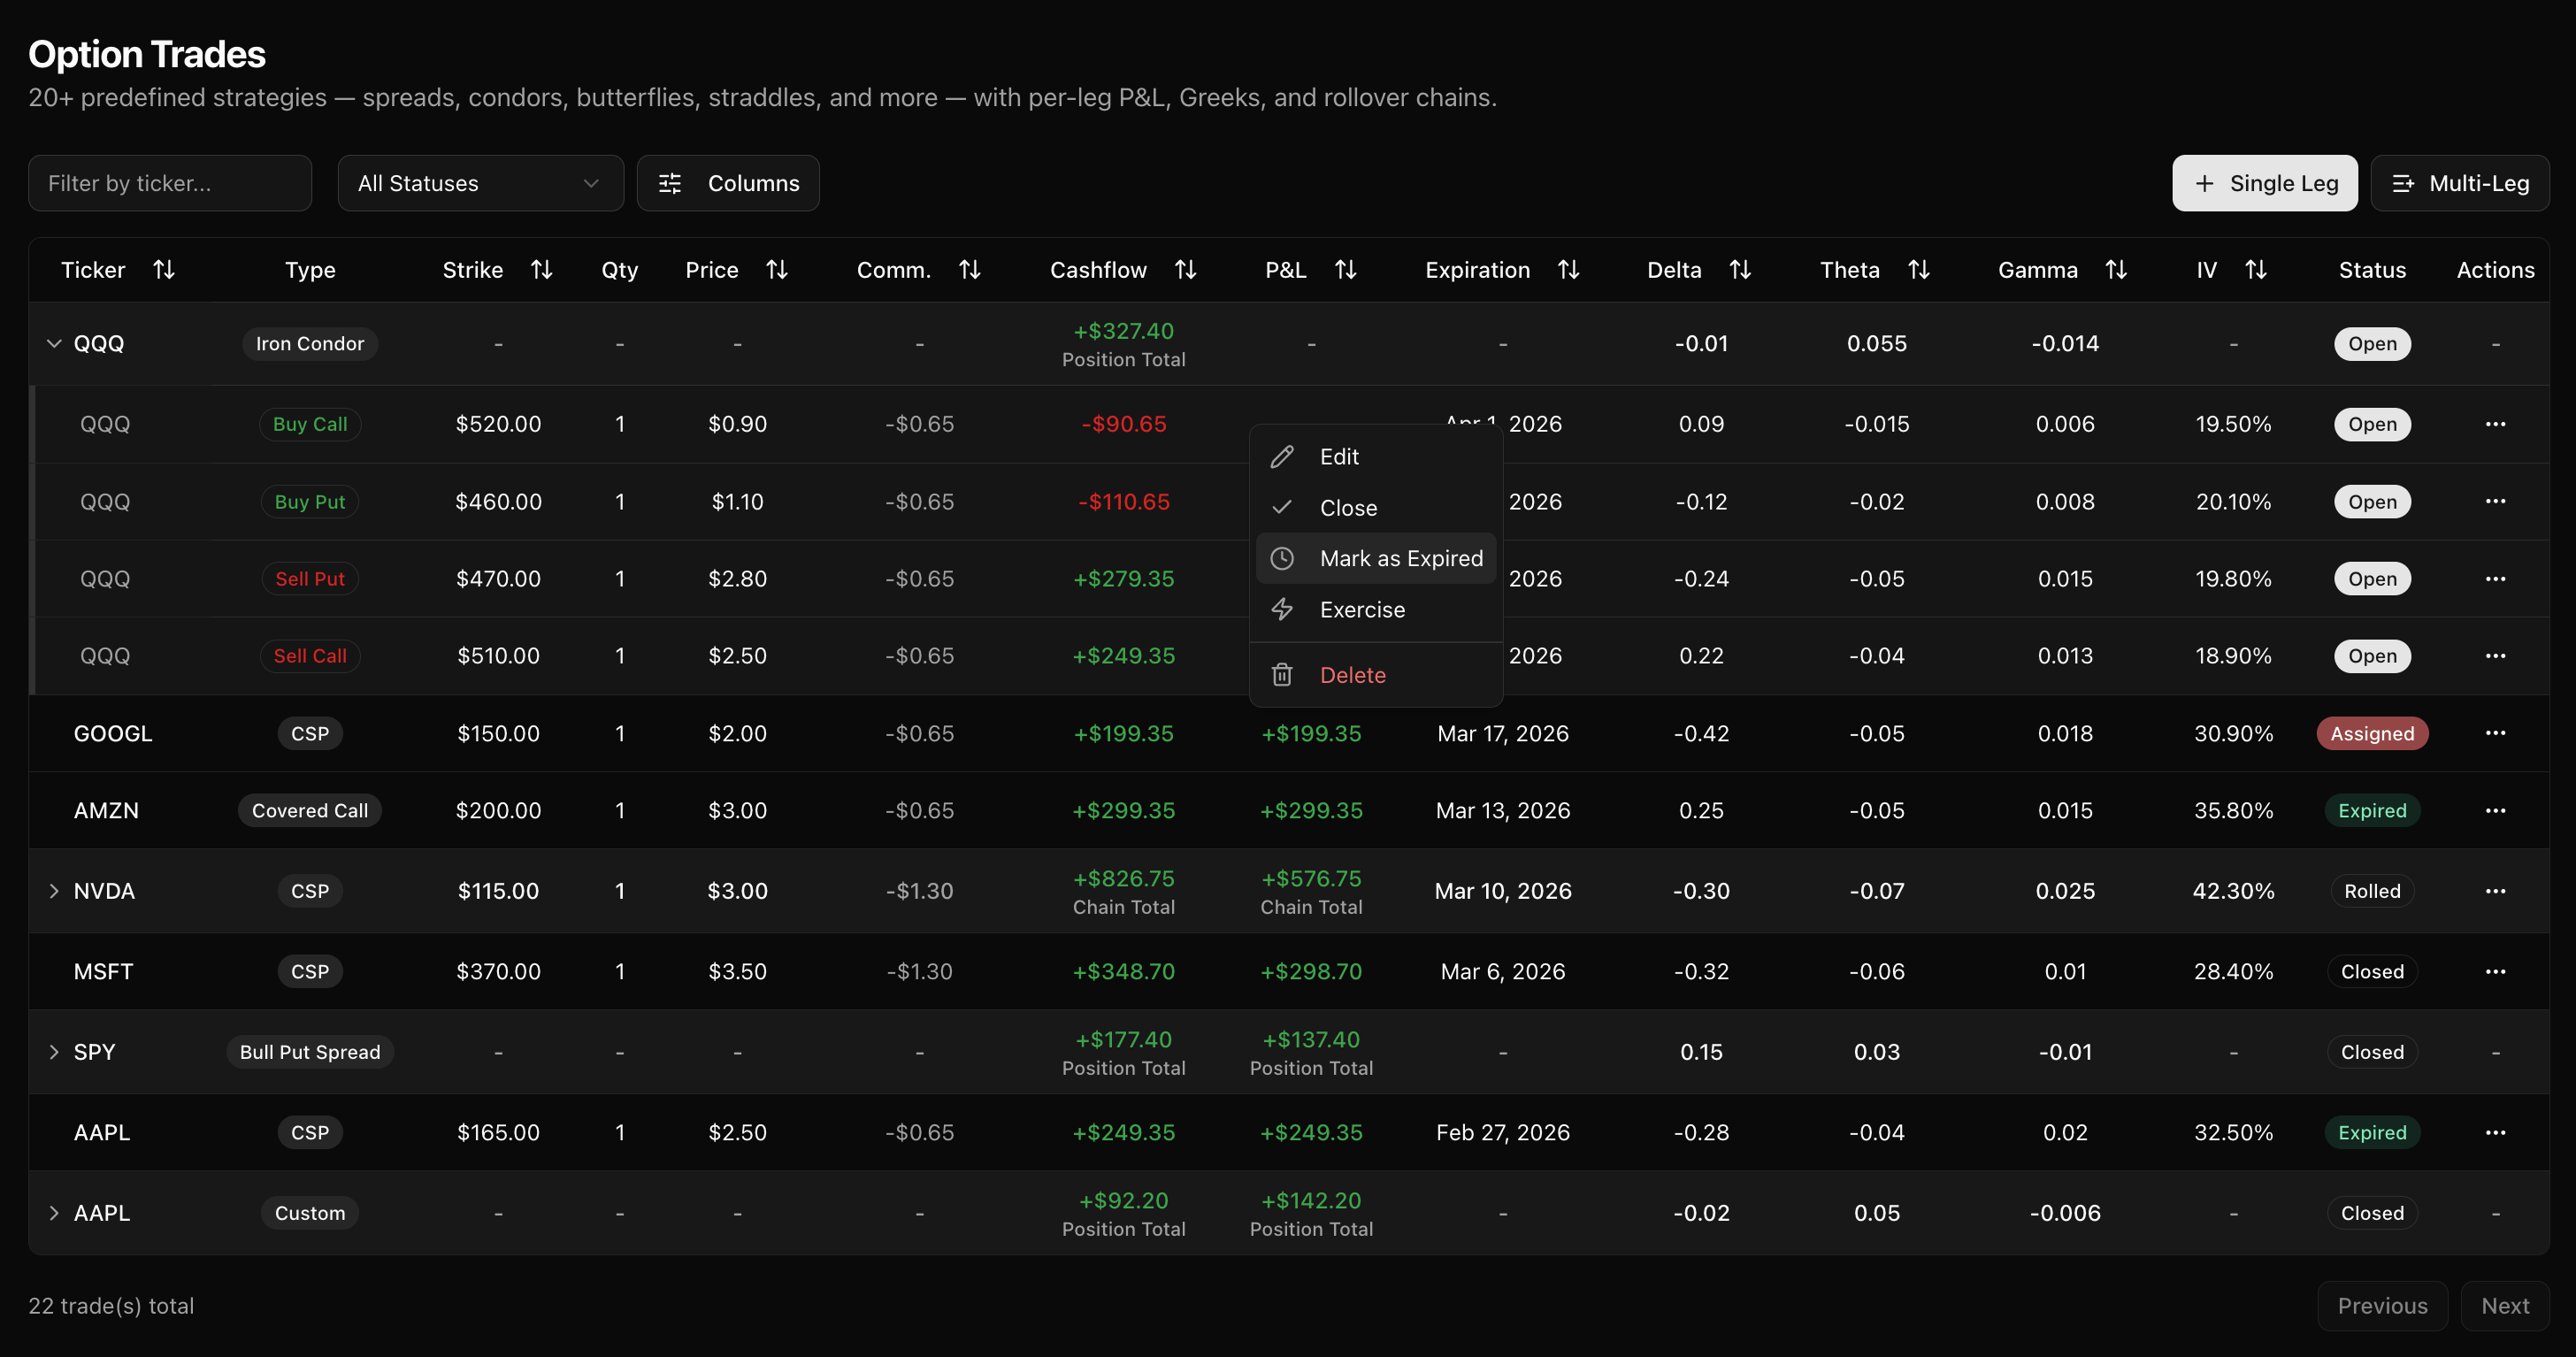This screenshot has height=1357, width=2576.
Task: Open actions menu for AMZN Covered Call
Action: click(x=2495, y=810)
